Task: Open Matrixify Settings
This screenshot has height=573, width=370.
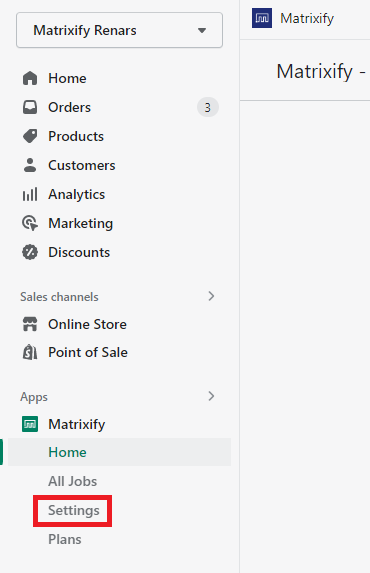Action: click(x=74, y=511)
